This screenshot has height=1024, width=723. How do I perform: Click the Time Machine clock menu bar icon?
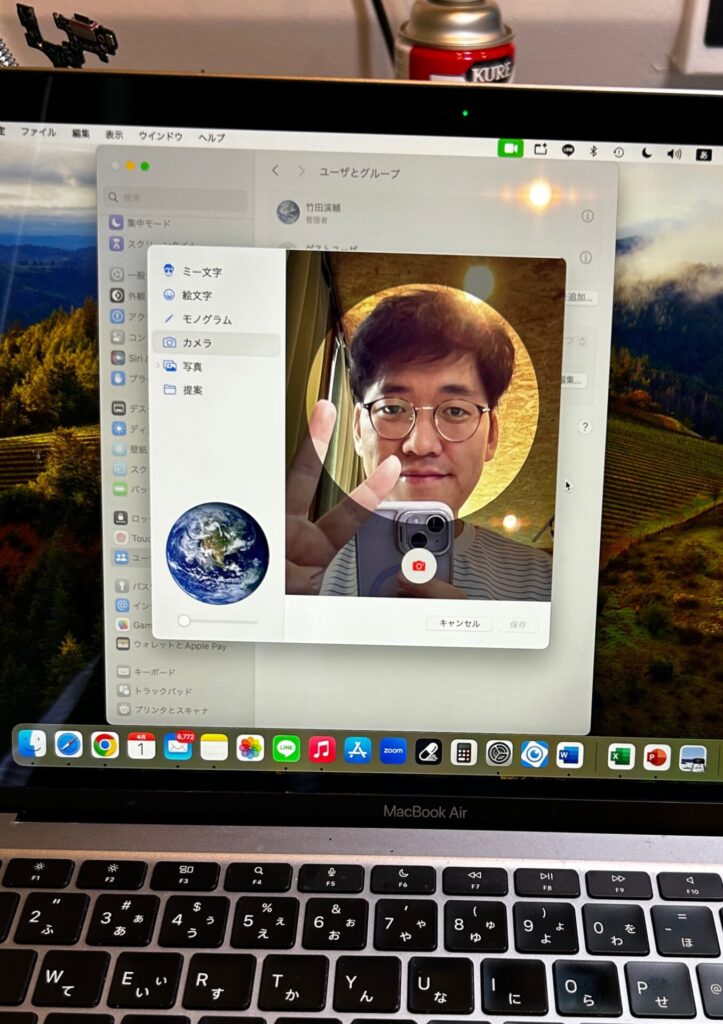pos(619,152)
